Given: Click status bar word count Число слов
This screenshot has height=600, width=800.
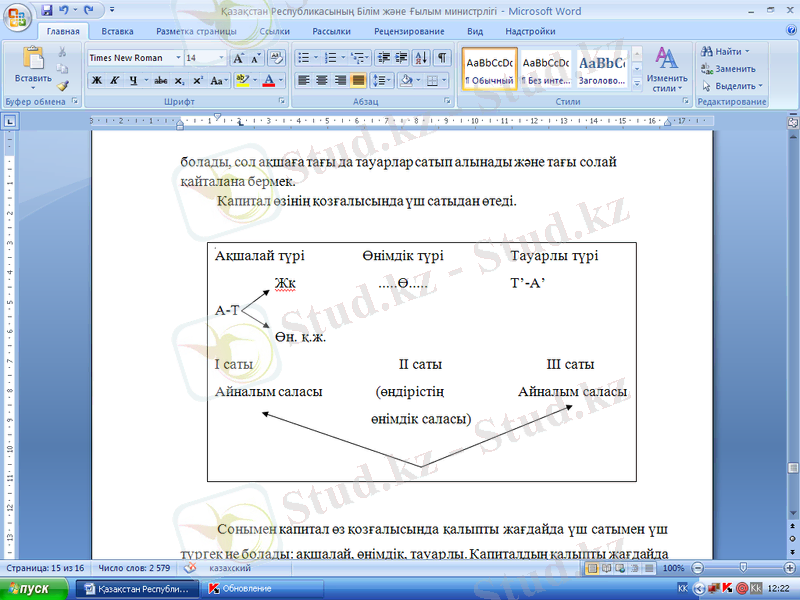Looking at the screenshot, I should click(x=134, y=568).
